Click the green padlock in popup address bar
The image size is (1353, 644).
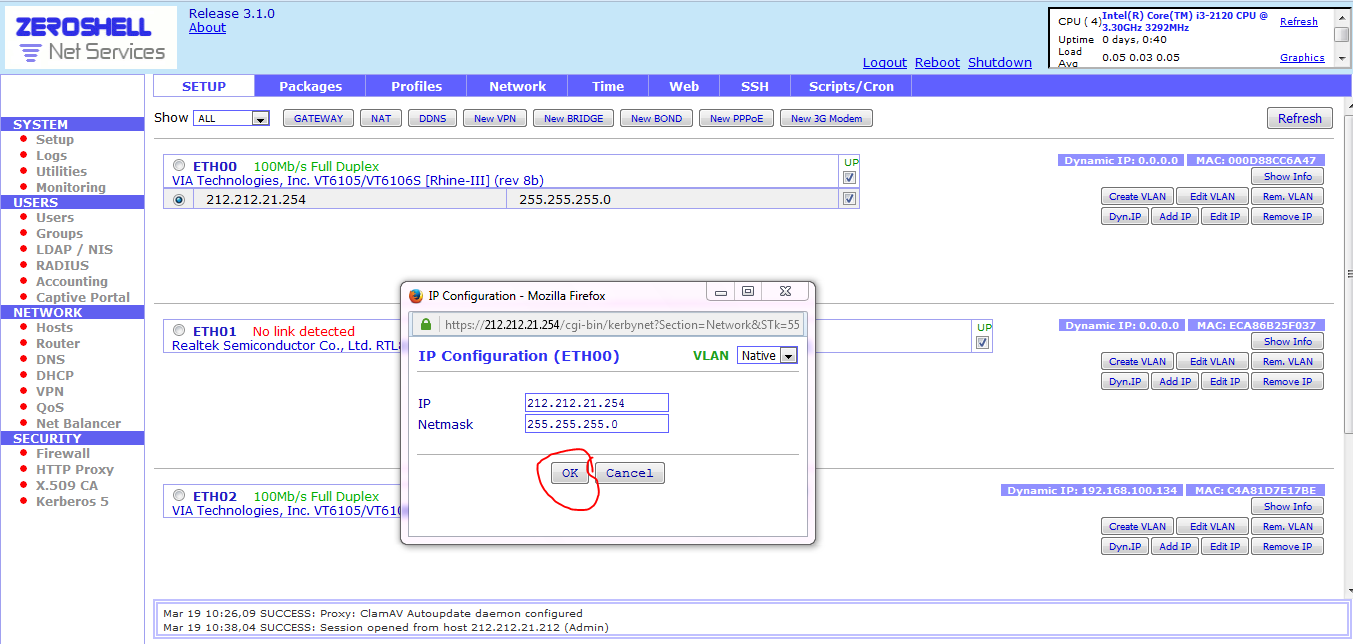pyautogui.click(x=426, y=324)
